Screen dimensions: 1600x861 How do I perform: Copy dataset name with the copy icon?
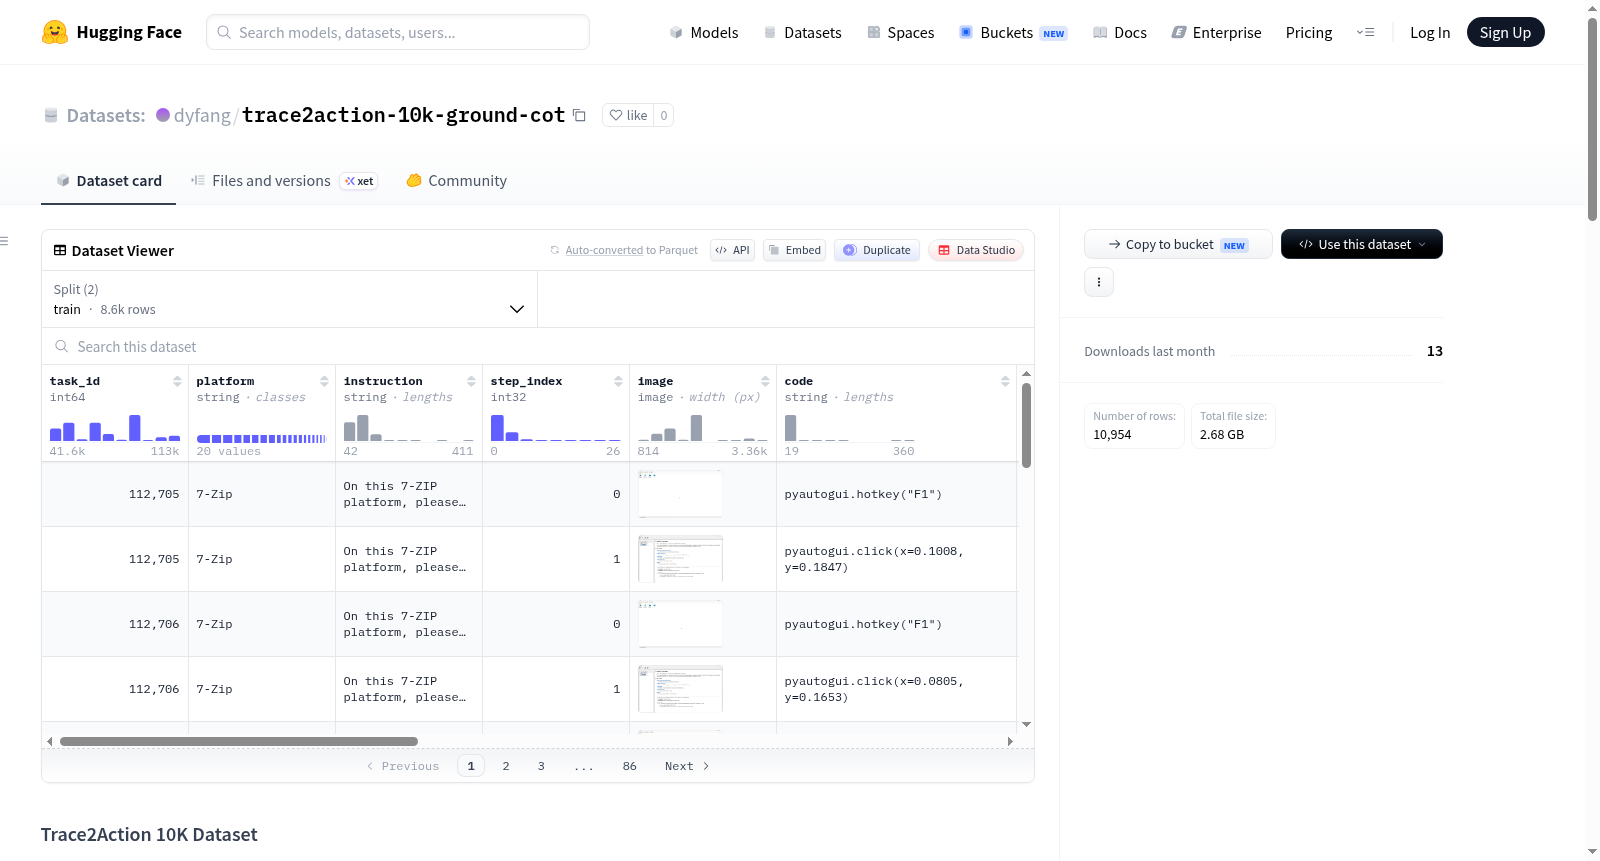click(x=579, y=115)
